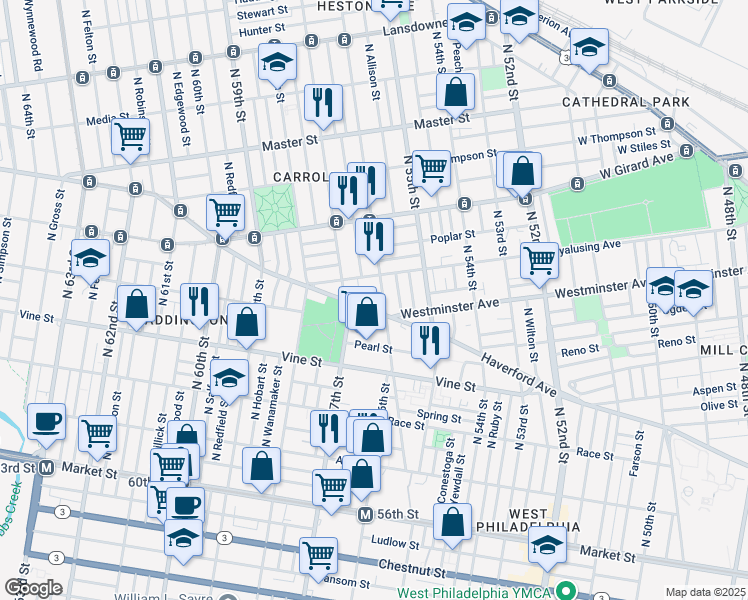
Task: Open the grocery cart marker on Wyalusing Ave
Action: (x=539, y=259)
